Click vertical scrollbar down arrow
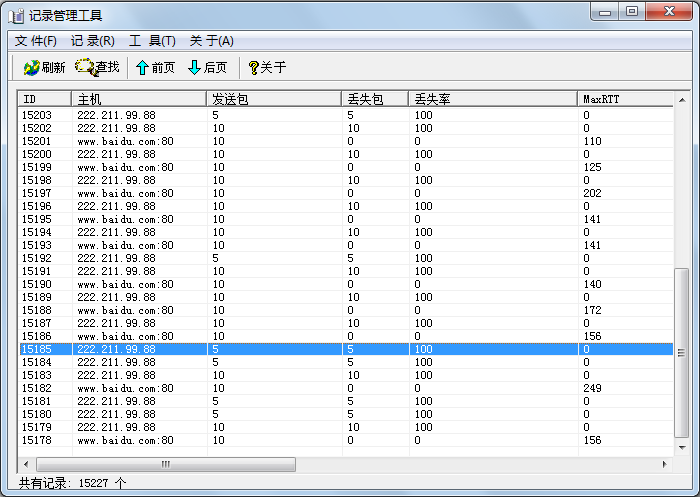 coord(682,447)
